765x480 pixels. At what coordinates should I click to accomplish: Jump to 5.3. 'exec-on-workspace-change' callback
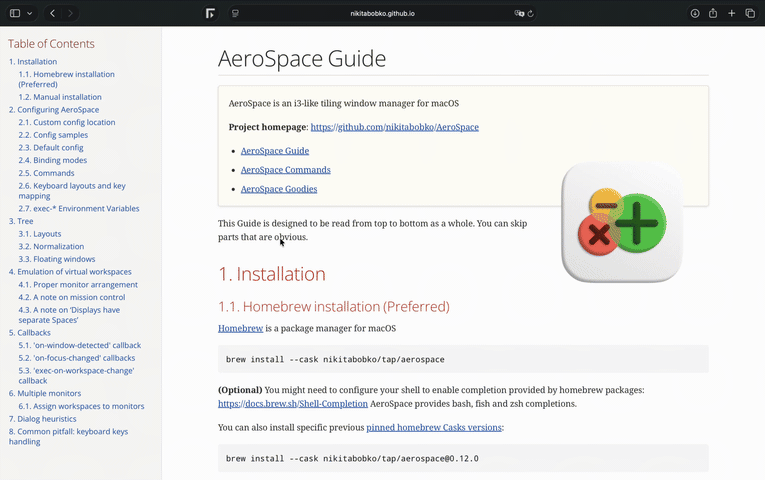[x=76, y=376]
